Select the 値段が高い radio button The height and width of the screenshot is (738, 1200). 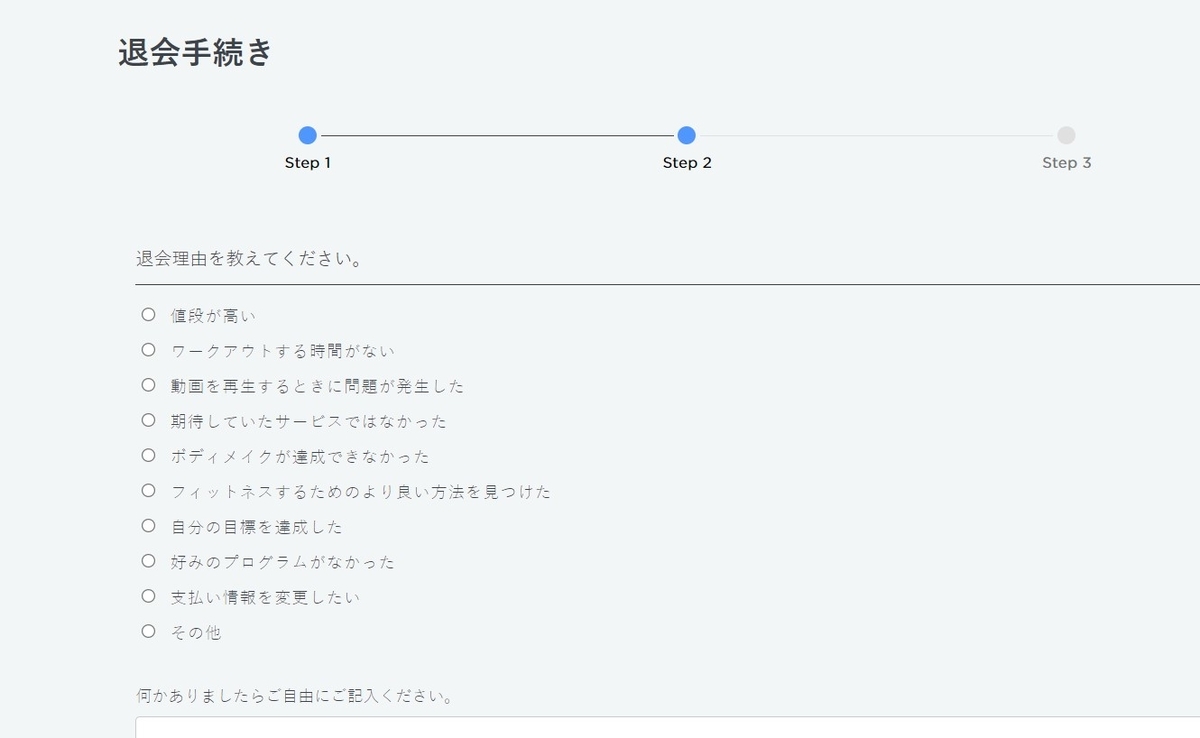coord(148,315)
